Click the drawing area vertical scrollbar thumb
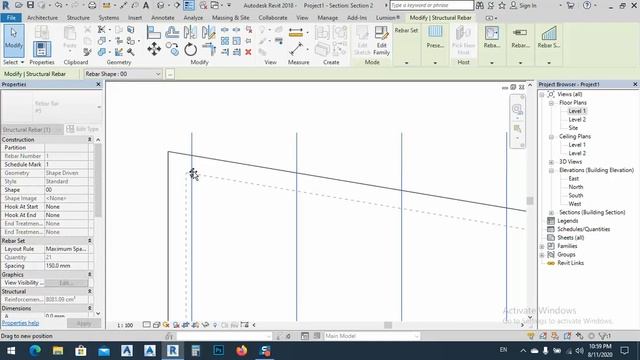640x360 pixels. tap(530, 201)
